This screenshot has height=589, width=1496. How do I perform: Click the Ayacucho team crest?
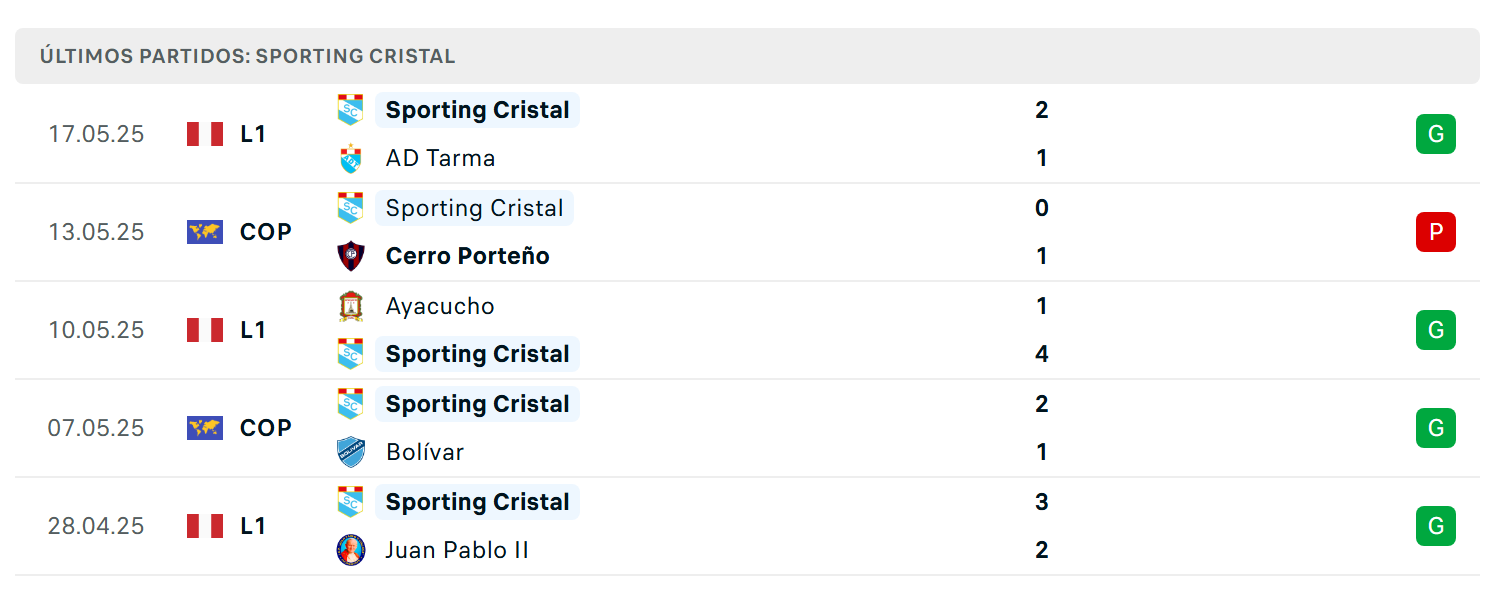tap(350, 306)
